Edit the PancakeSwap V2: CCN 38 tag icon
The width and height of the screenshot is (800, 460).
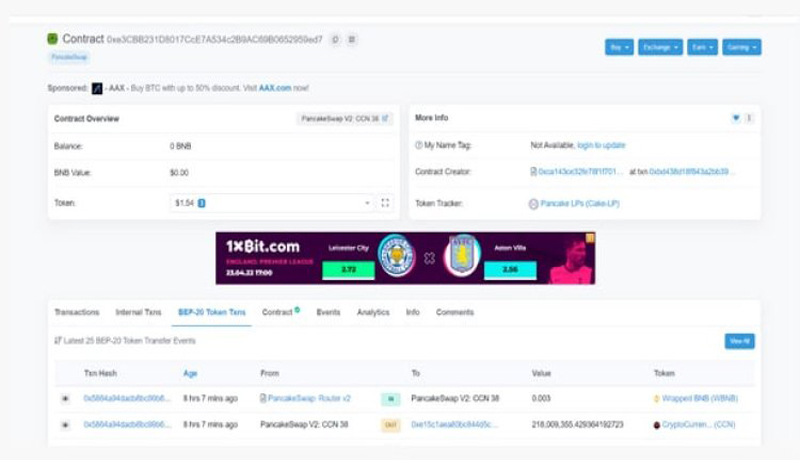[385, 118]
